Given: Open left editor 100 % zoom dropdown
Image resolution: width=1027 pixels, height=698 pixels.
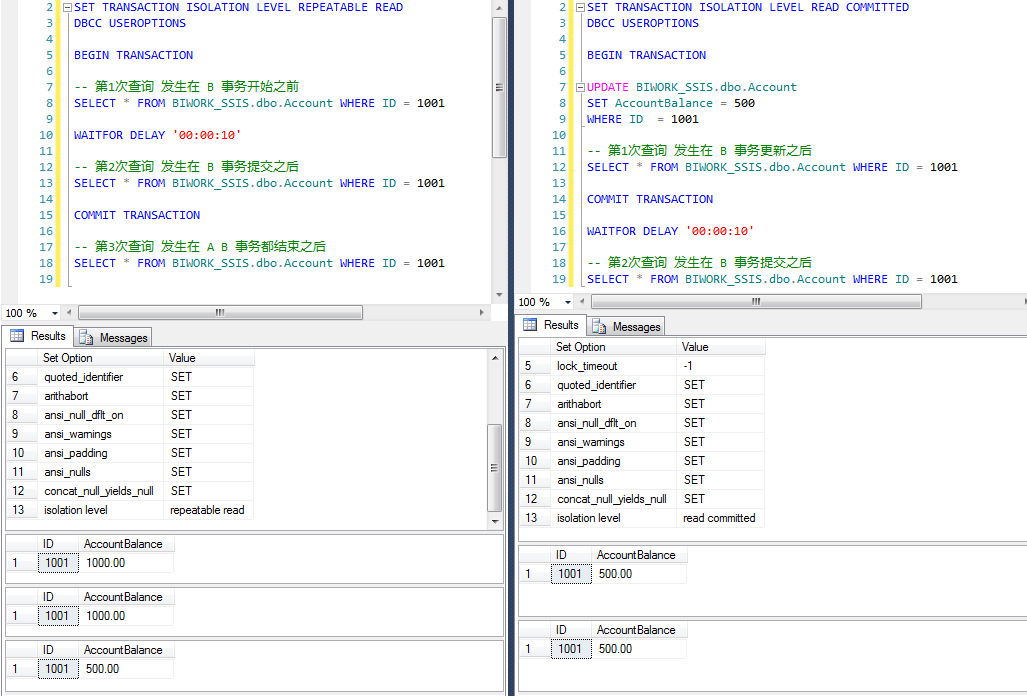Looking at the screenshot, I should 55,313.
